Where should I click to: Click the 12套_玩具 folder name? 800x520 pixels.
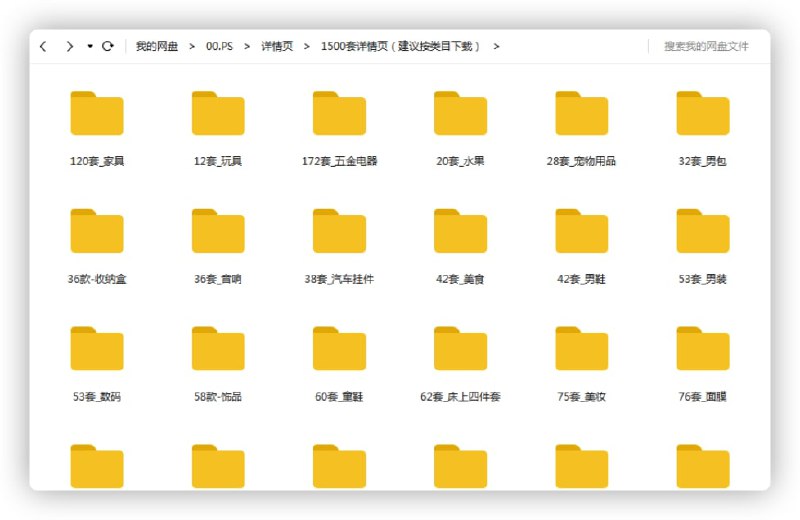[218, 161]
